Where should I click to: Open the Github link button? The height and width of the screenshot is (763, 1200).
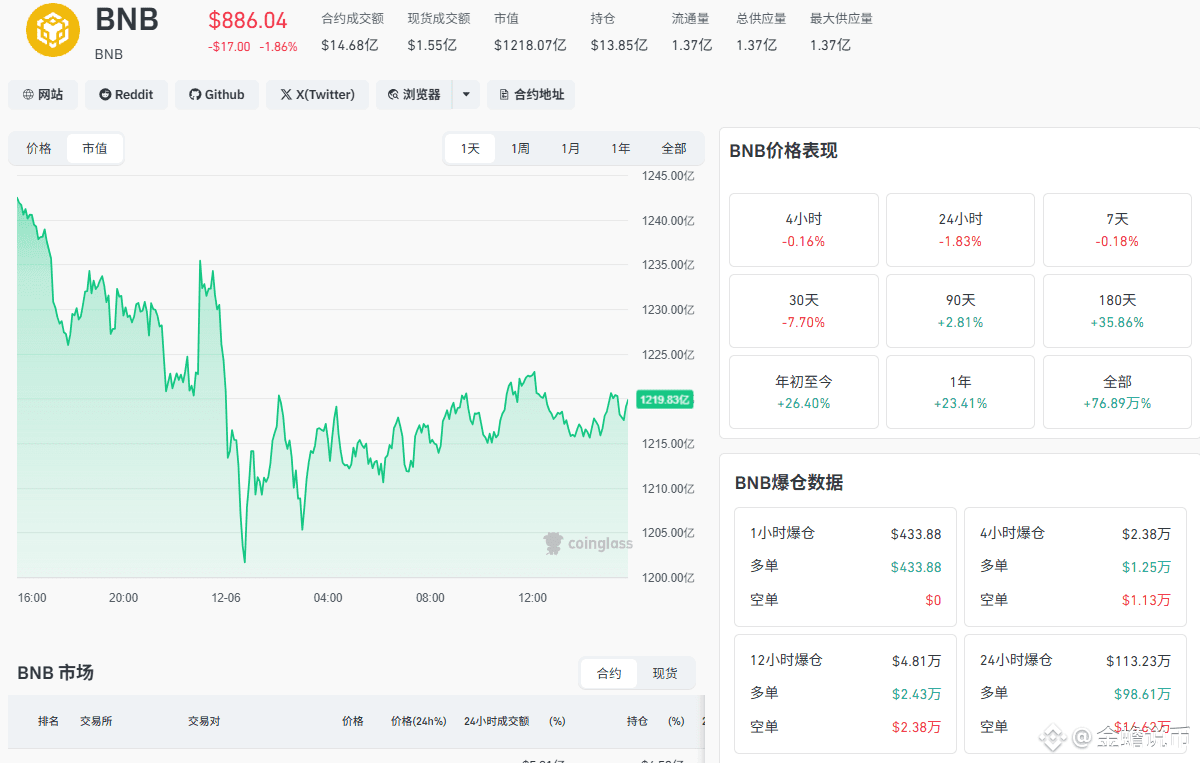coord(217,95)
